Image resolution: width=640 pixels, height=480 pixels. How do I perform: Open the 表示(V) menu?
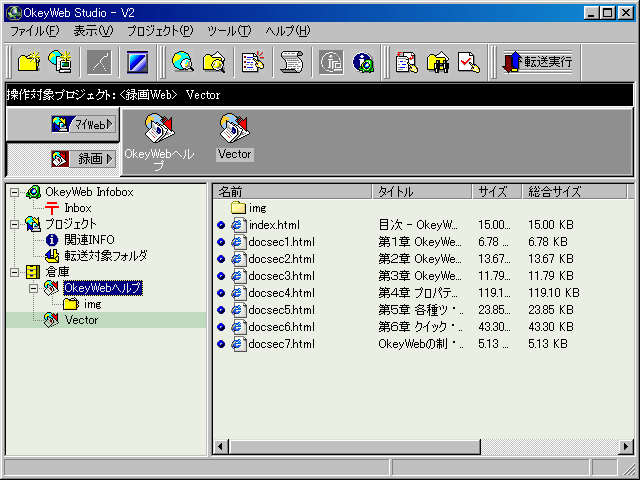click(x=93, y=31)
